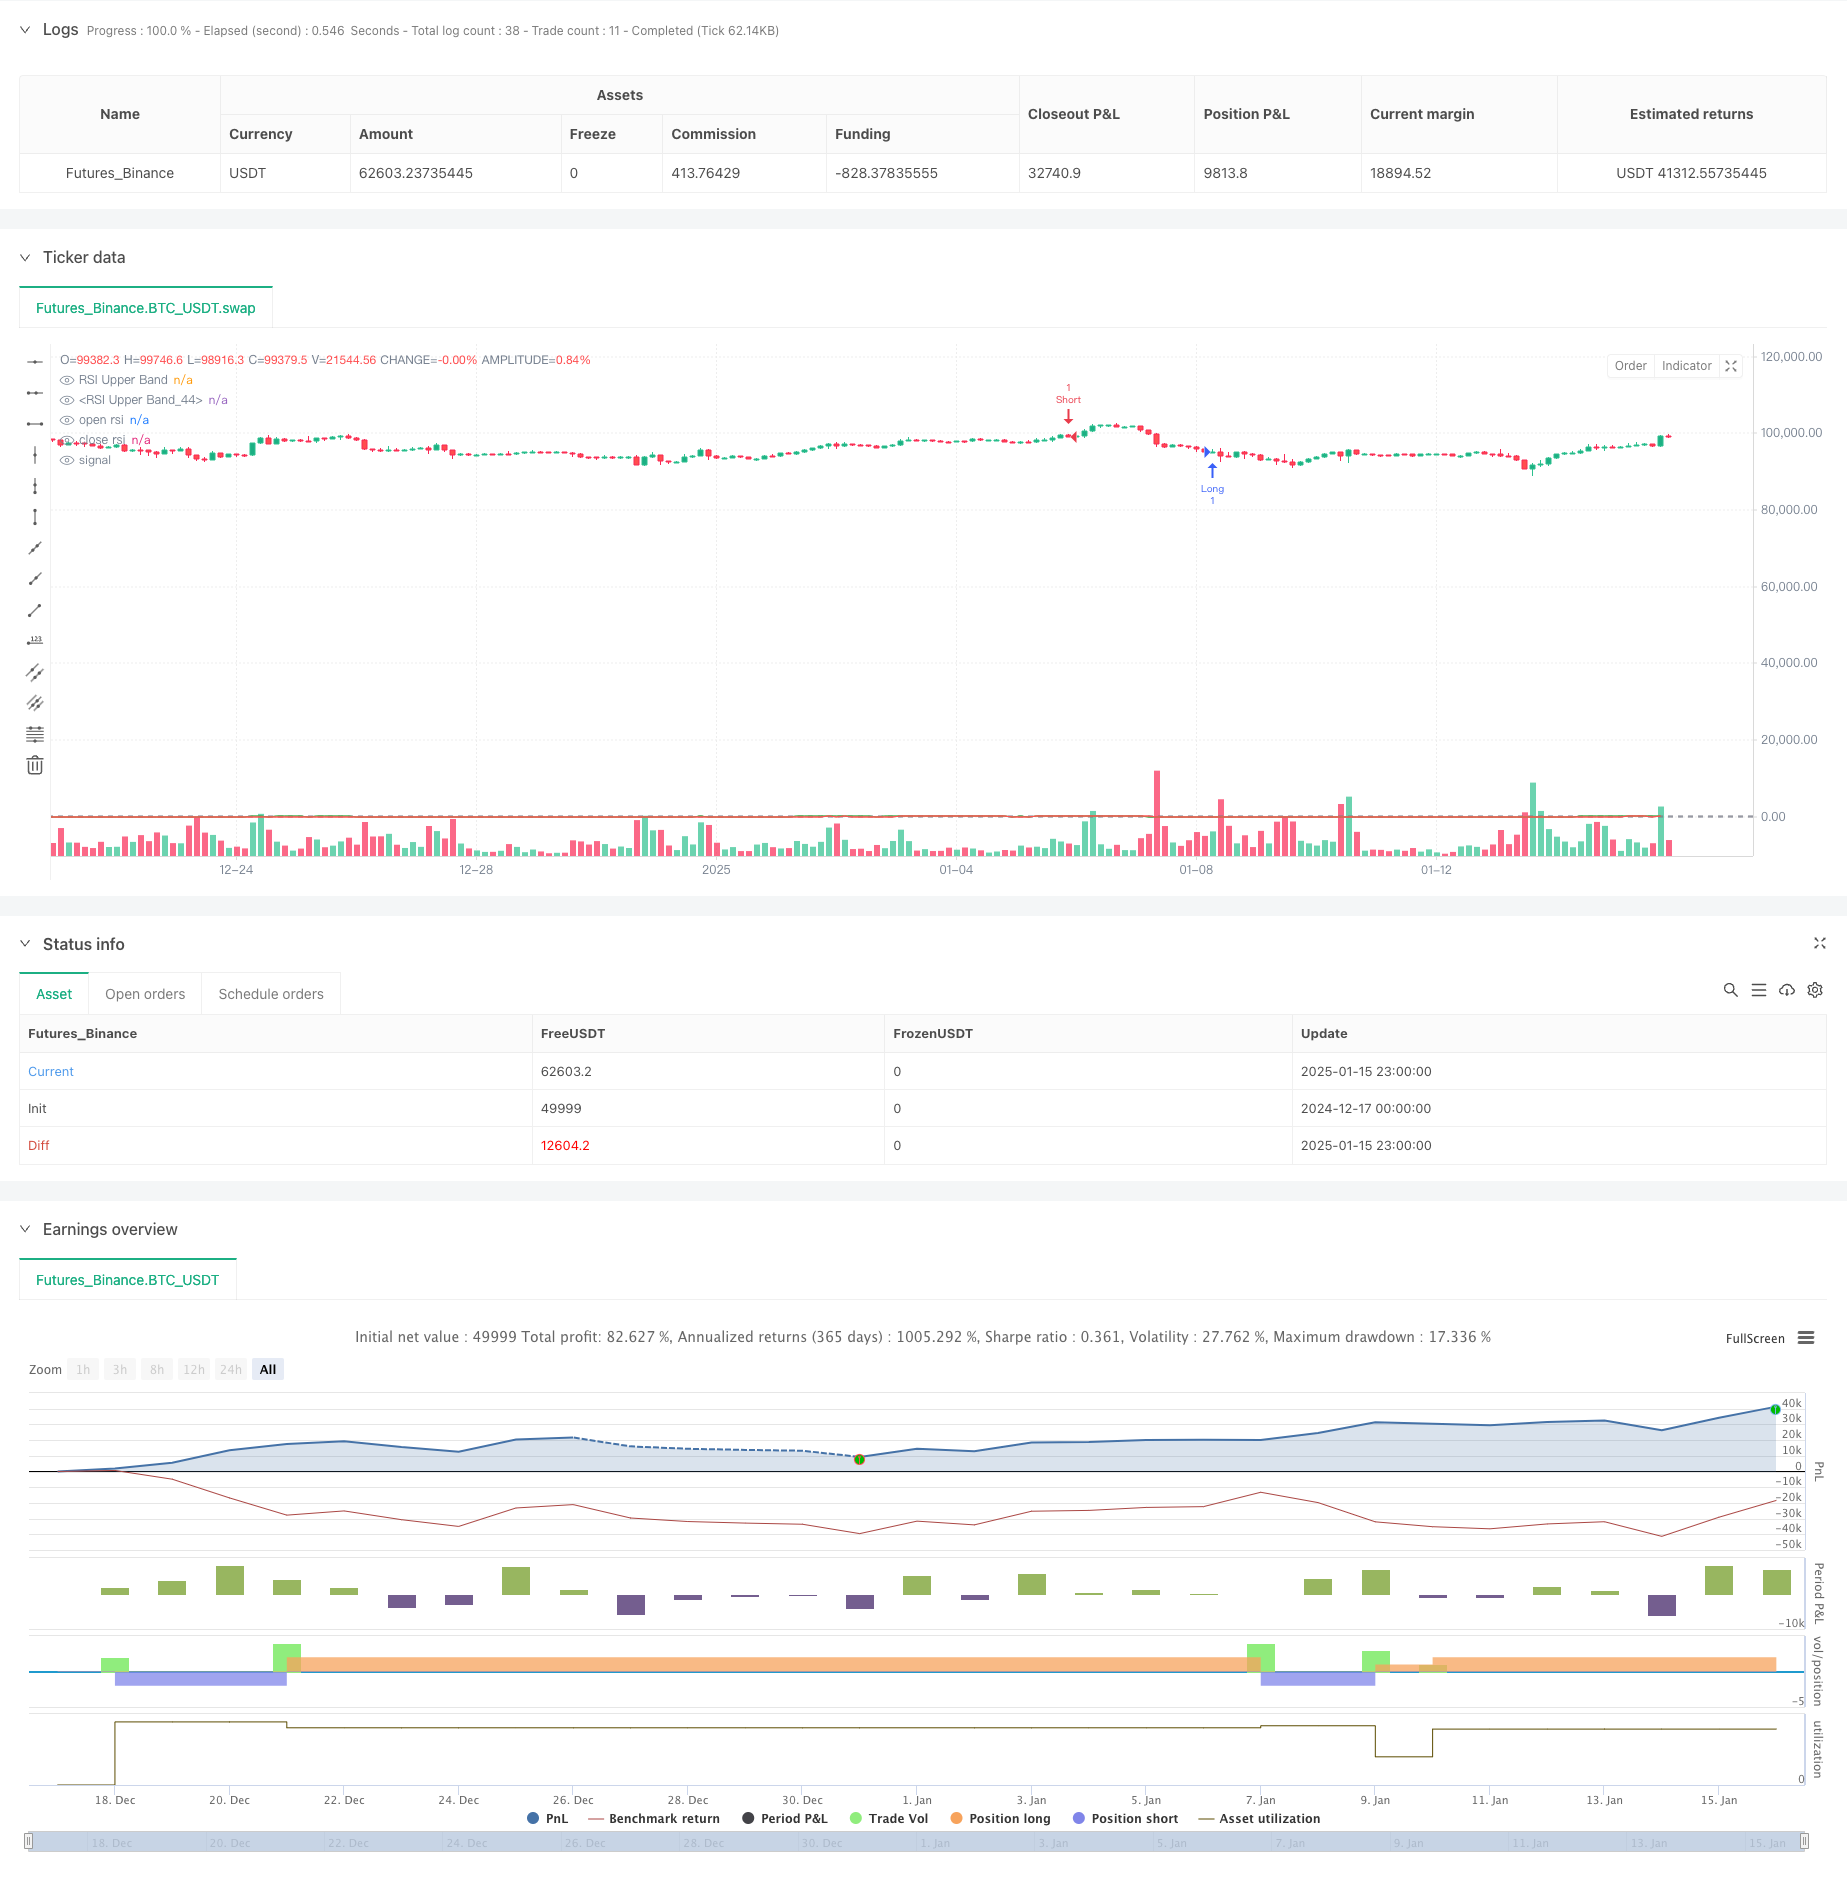Screen dimensions: 1847x1881
Task: Set zoom range to 3h
Action: click(x=120, y=1370)
